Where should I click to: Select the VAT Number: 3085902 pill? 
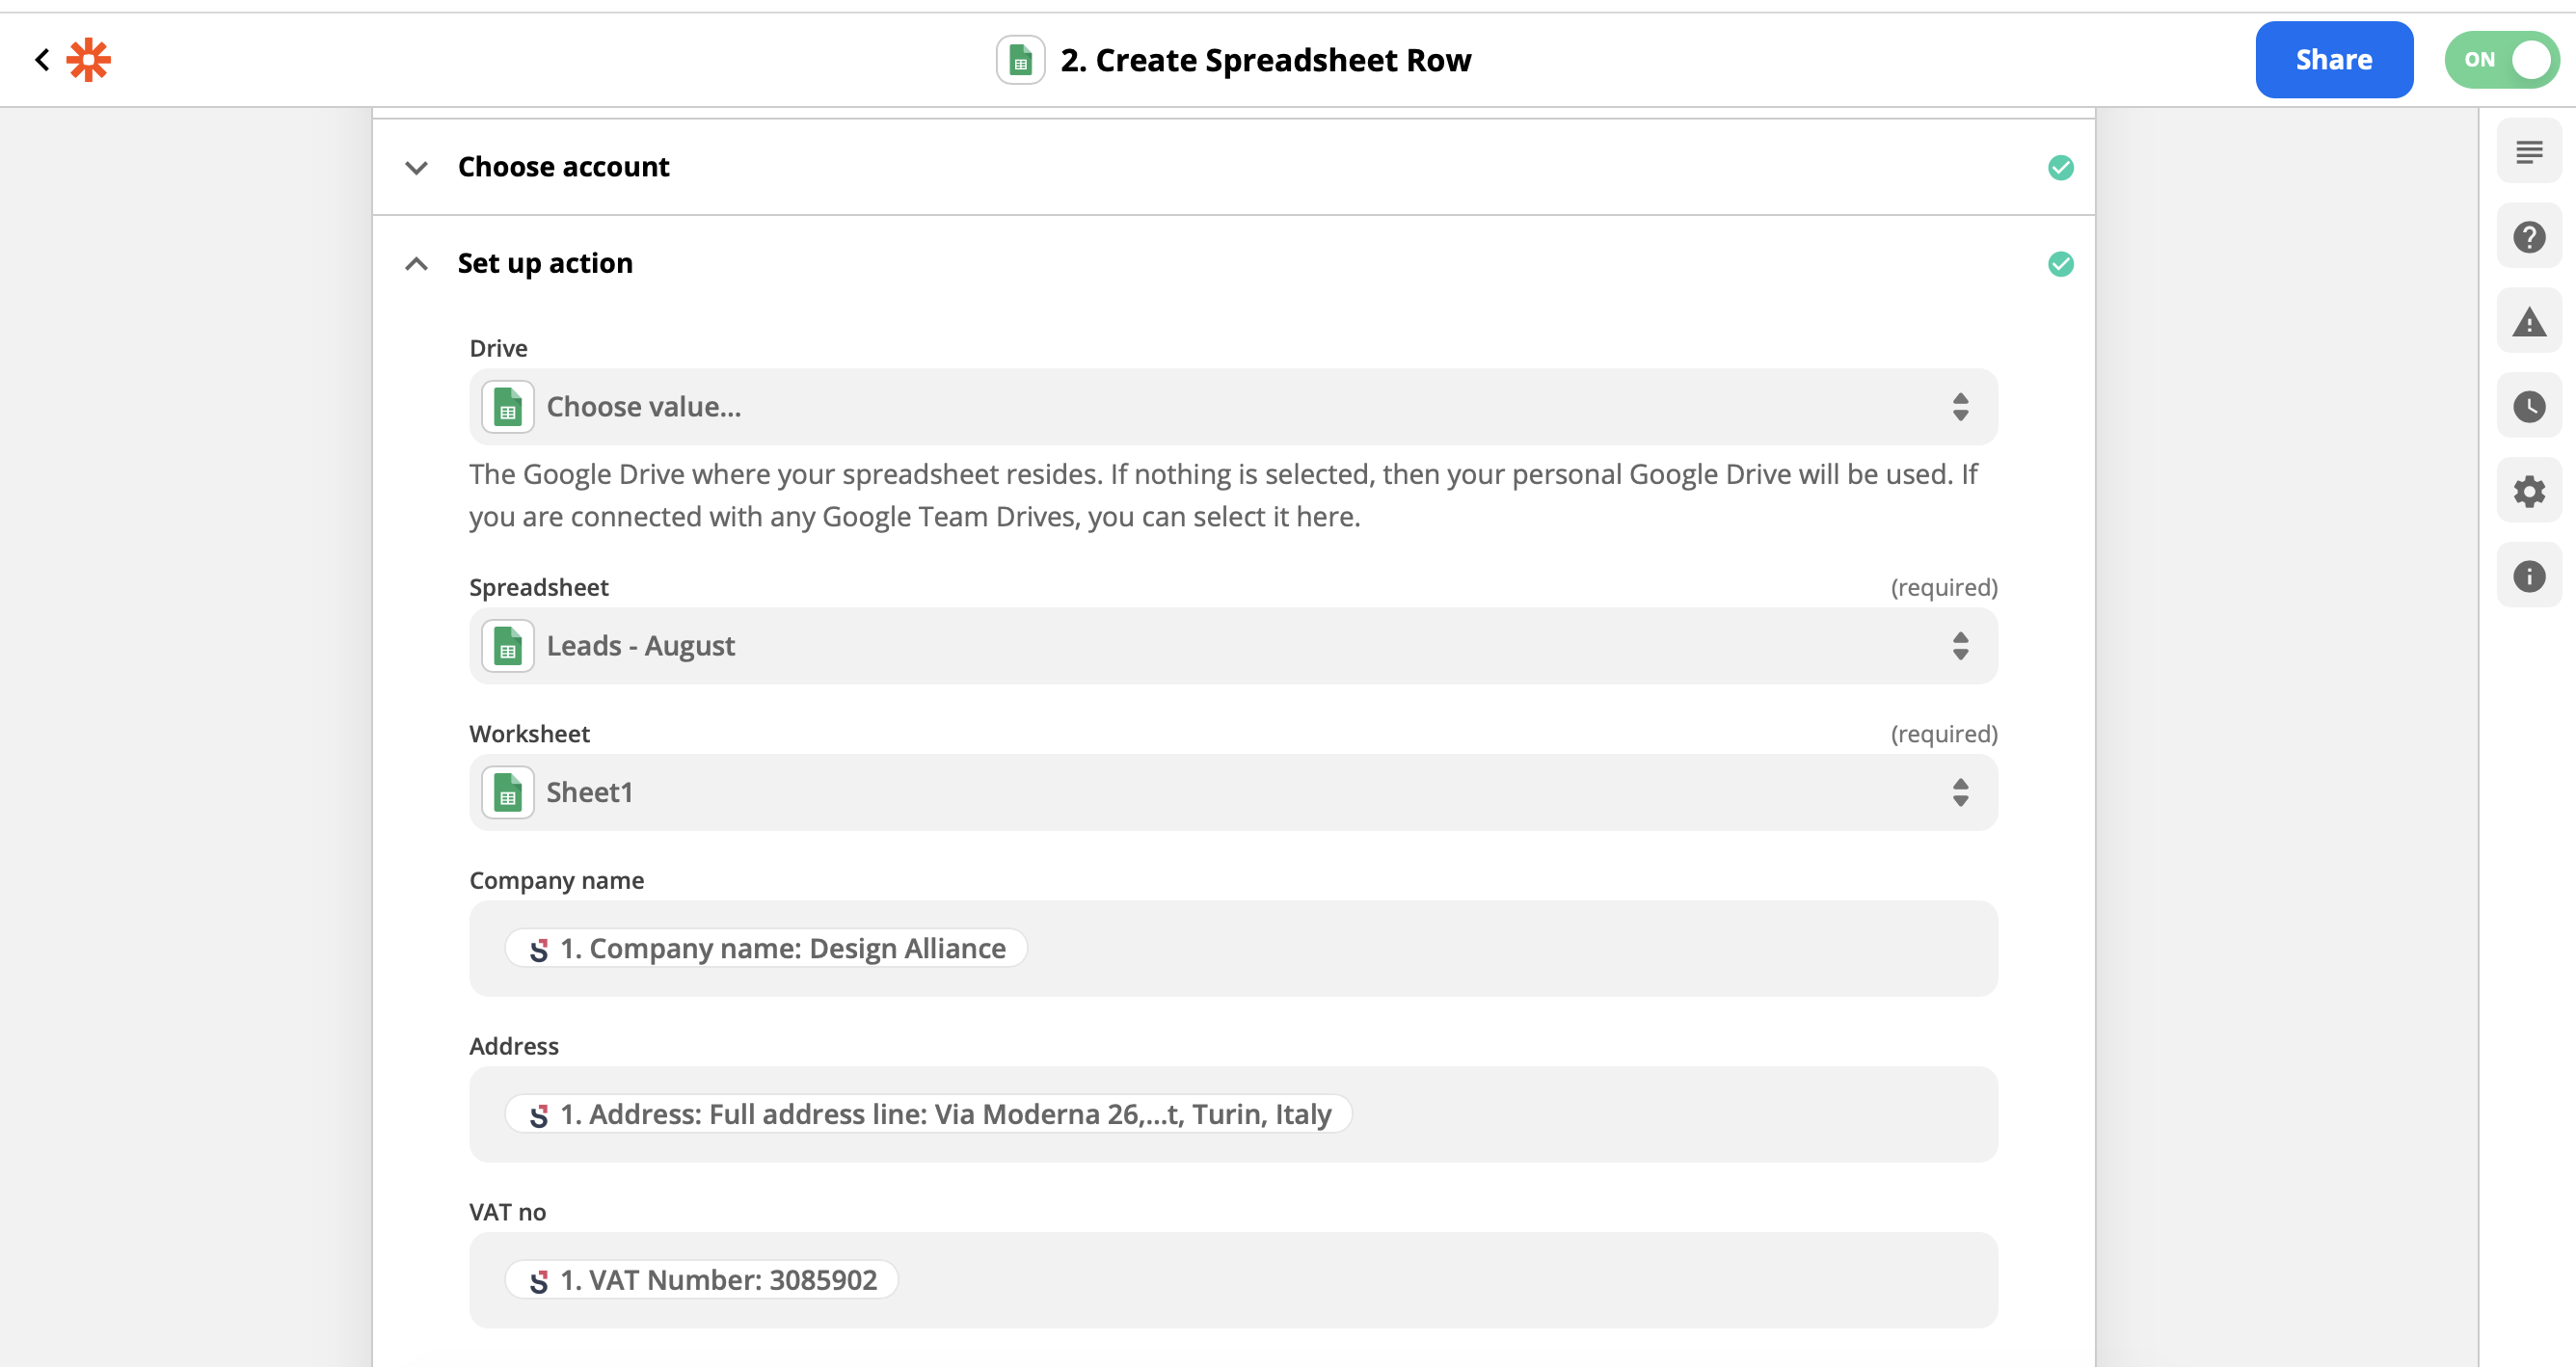pyautogui.click(x=702, y=1280)
